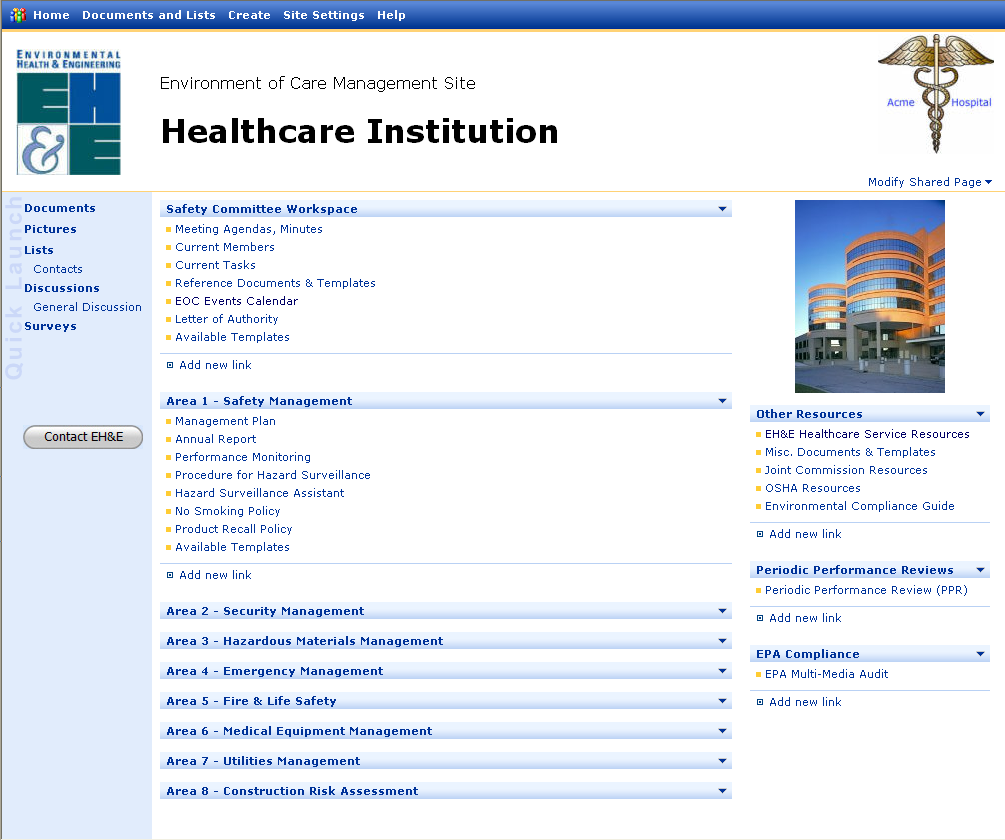Open Contacts list in Quick Launch
Screen dimensions: 1005x840
[x=58, y=269]
